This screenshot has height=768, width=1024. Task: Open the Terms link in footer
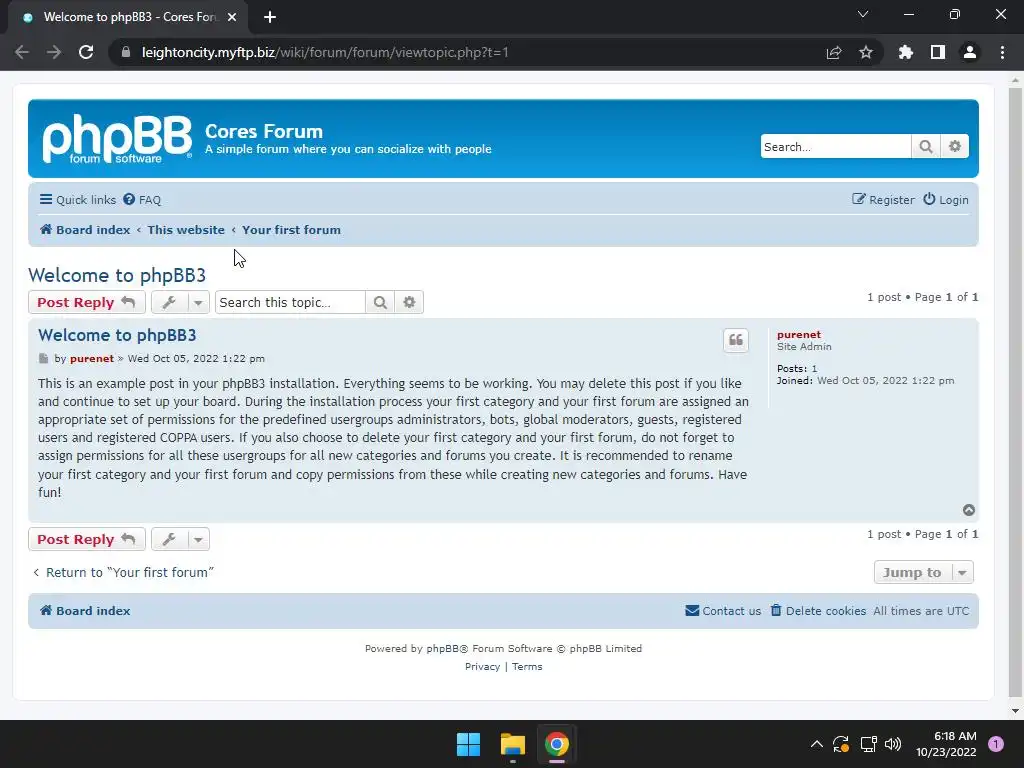point(527,667)
